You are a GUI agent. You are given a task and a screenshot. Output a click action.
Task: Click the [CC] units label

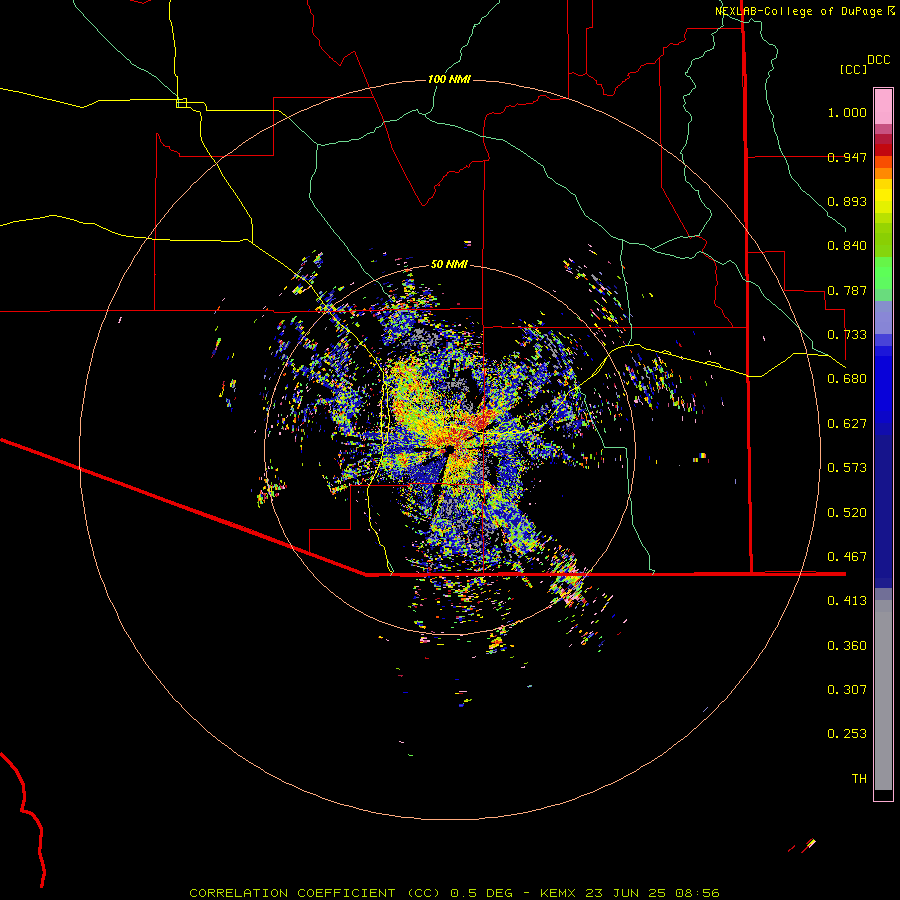pyautogui.click(x=854, y=69)
